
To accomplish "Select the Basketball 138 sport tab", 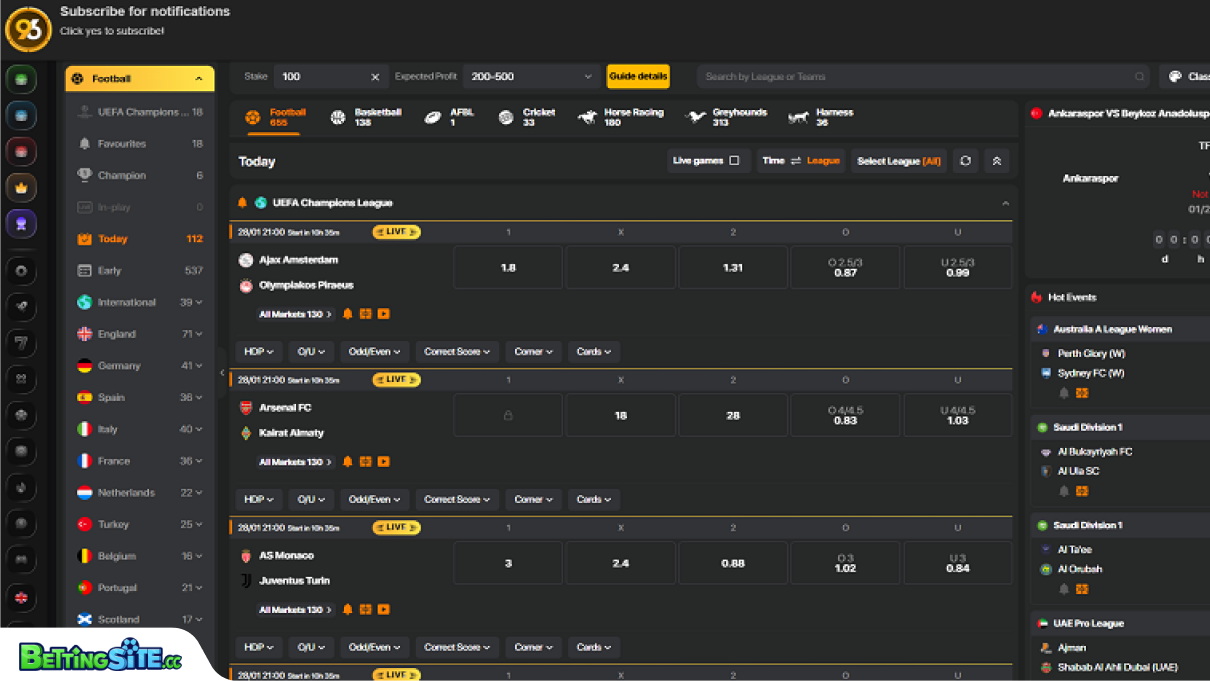I will coord(366,118).
